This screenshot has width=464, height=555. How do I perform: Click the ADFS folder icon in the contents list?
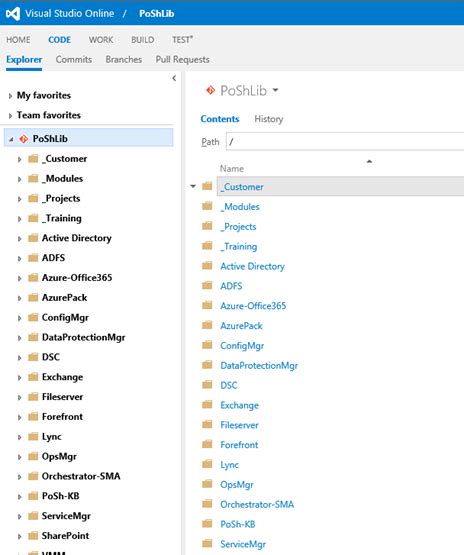pos(207,285)
